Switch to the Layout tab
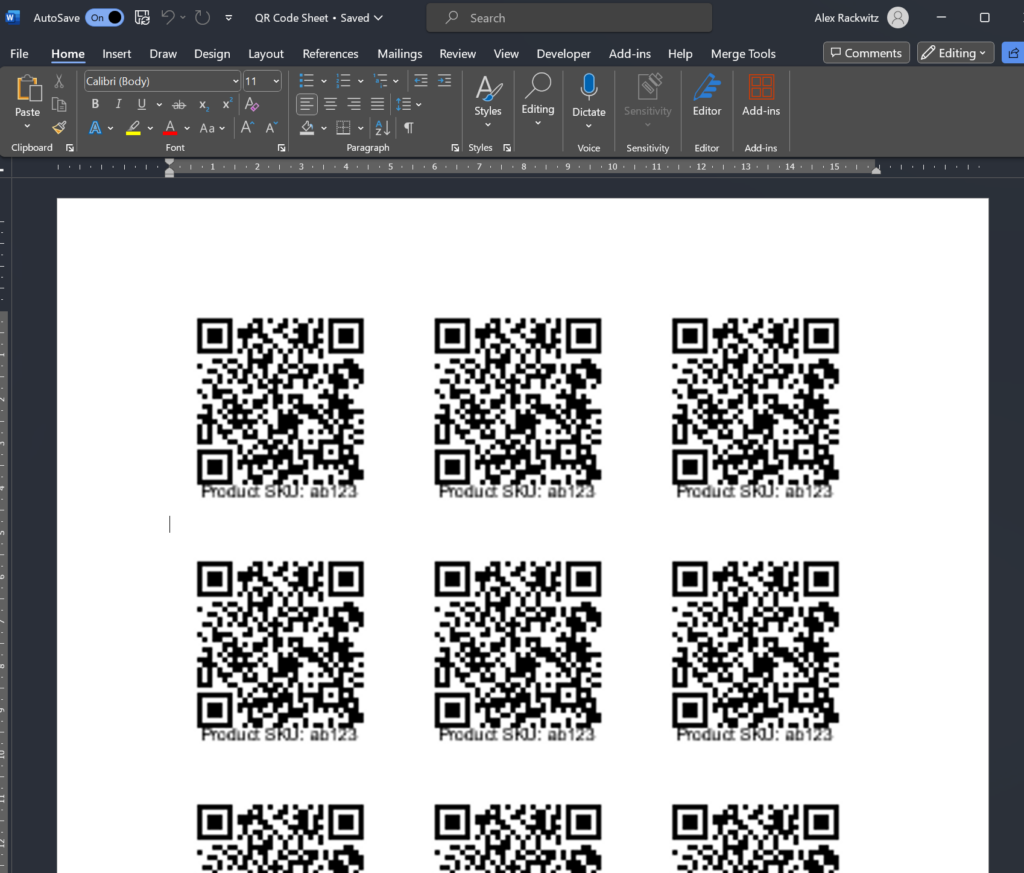The height and width of the screenshot is (873, 1024). pyautogui.click(x=266, y=54)
